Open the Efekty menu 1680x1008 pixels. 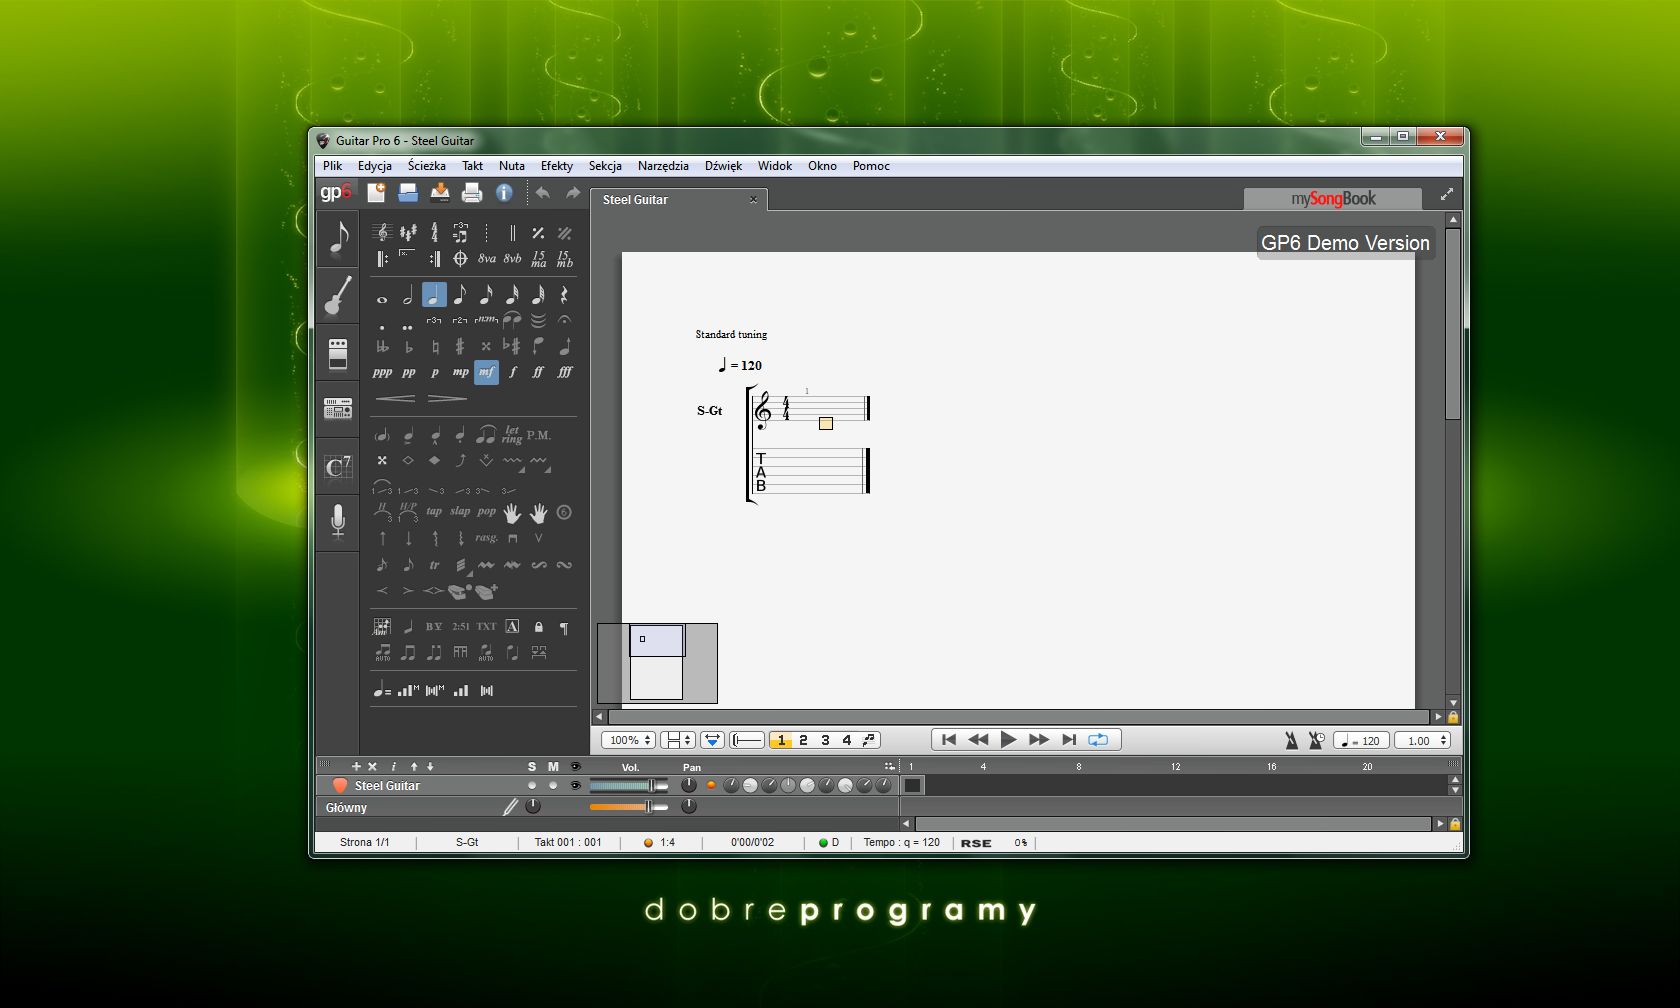[557, 166]
